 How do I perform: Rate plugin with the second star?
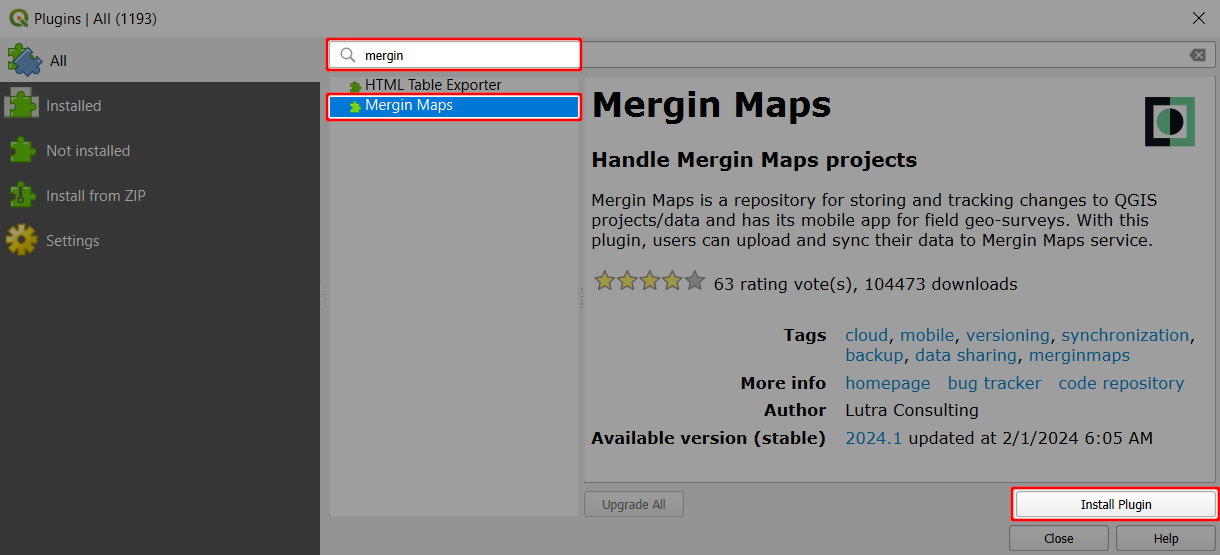coord(627,281)
